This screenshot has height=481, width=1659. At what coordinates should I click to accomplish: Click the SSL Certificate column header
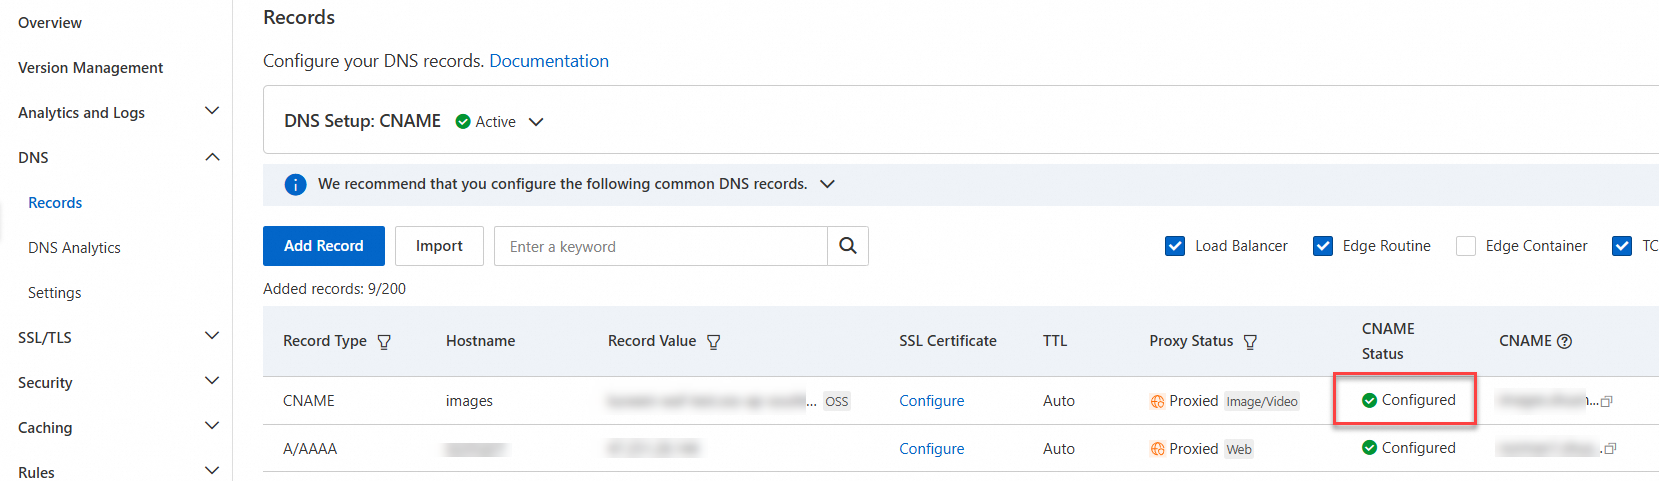948,341
